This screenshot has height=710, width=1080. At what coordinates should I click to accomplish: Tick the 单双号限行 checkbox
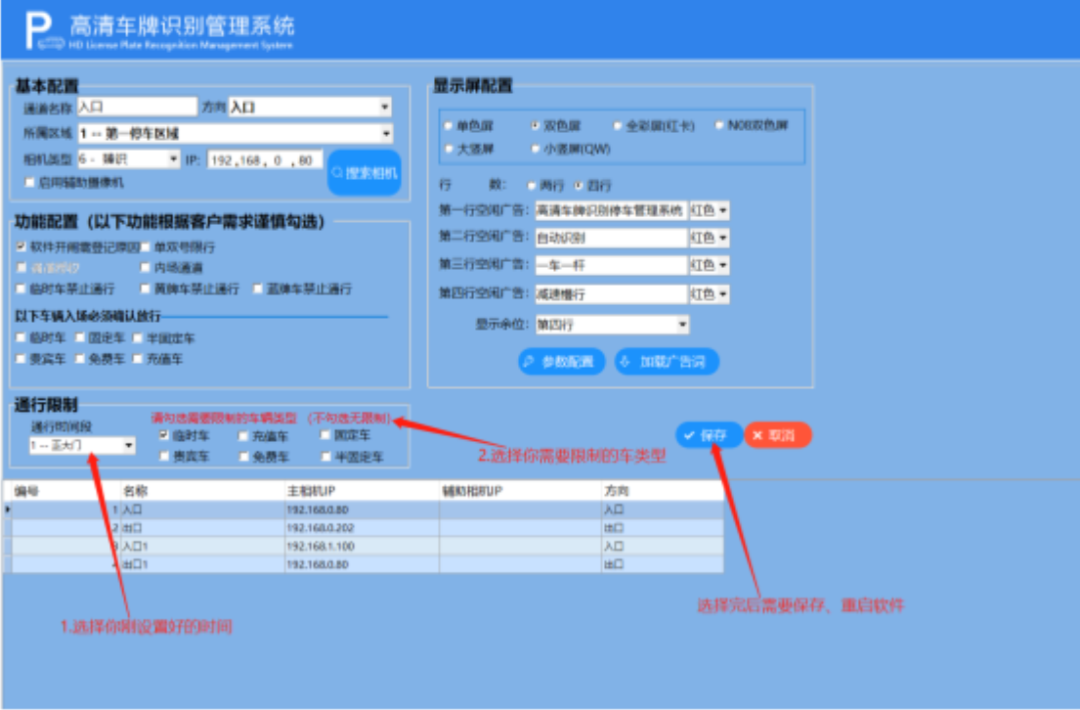[x=145, y=247]
